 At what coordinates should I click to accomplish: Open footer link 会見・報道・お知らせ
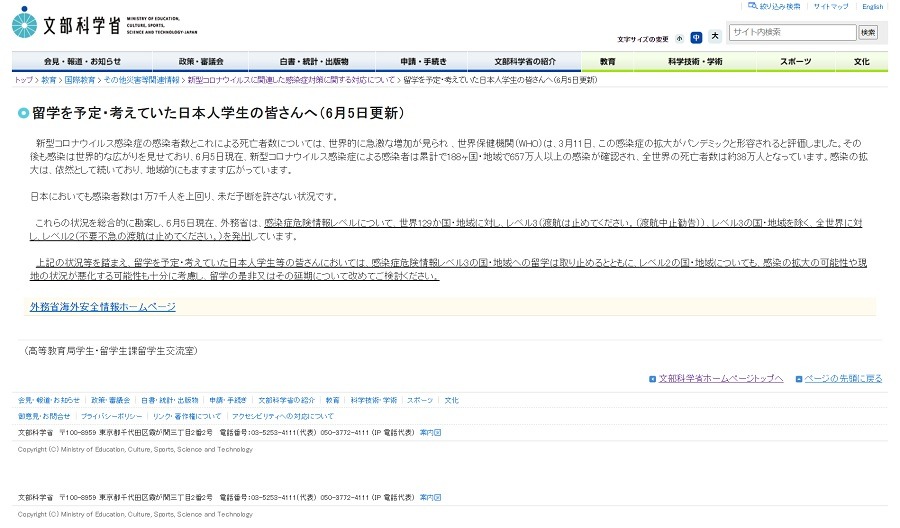pyautogui.click(x=49, y=401)
